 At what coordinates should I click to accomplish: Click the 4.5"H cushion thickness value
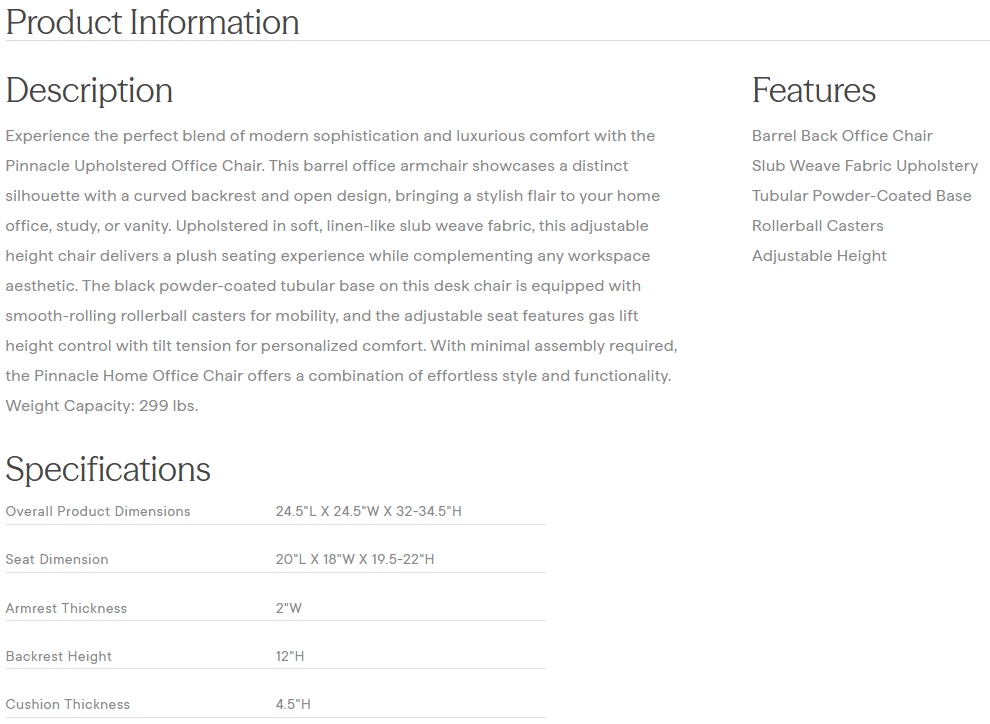coord(293,705)
